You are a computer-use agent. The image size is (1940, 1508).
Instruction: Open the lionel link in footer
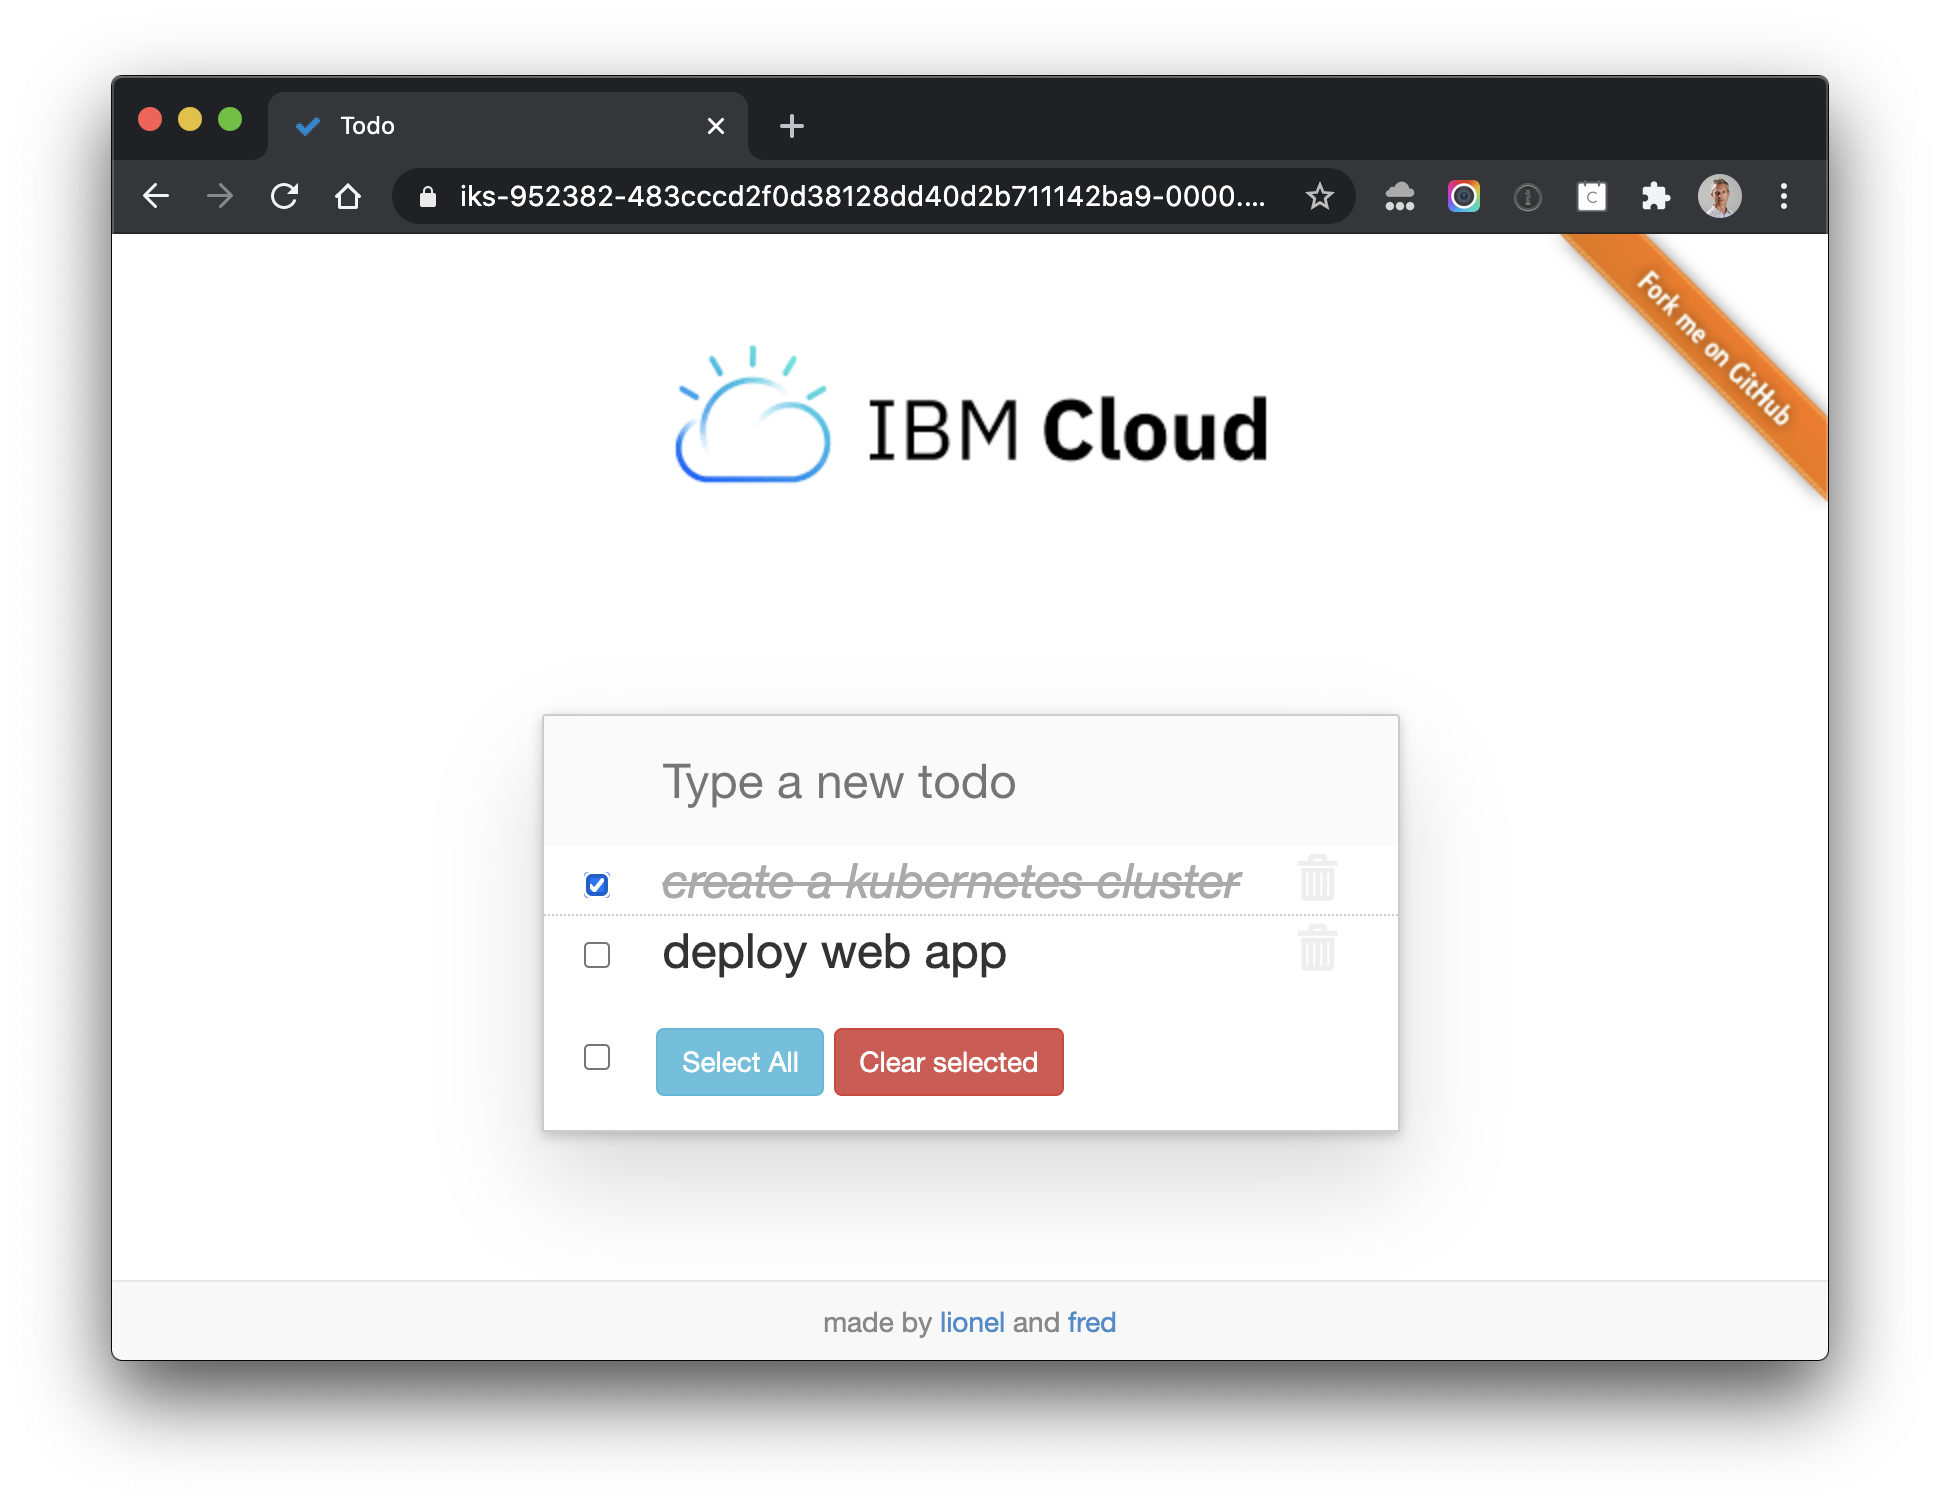pos(971,1322)
